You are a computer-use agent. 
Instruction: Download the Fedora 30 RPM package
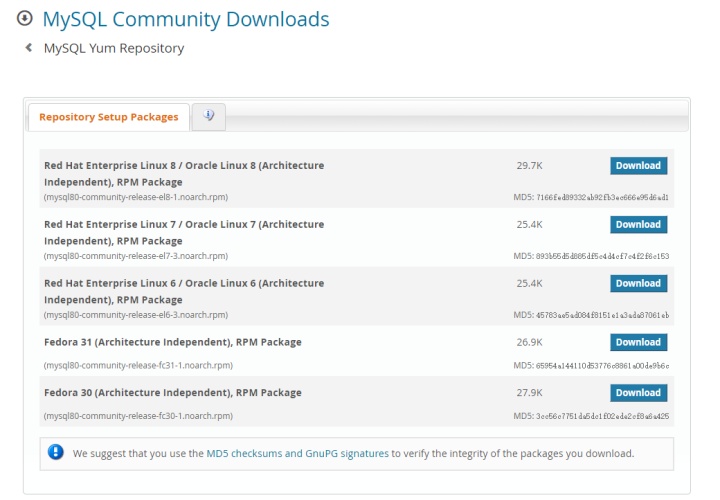coord(638,393)
